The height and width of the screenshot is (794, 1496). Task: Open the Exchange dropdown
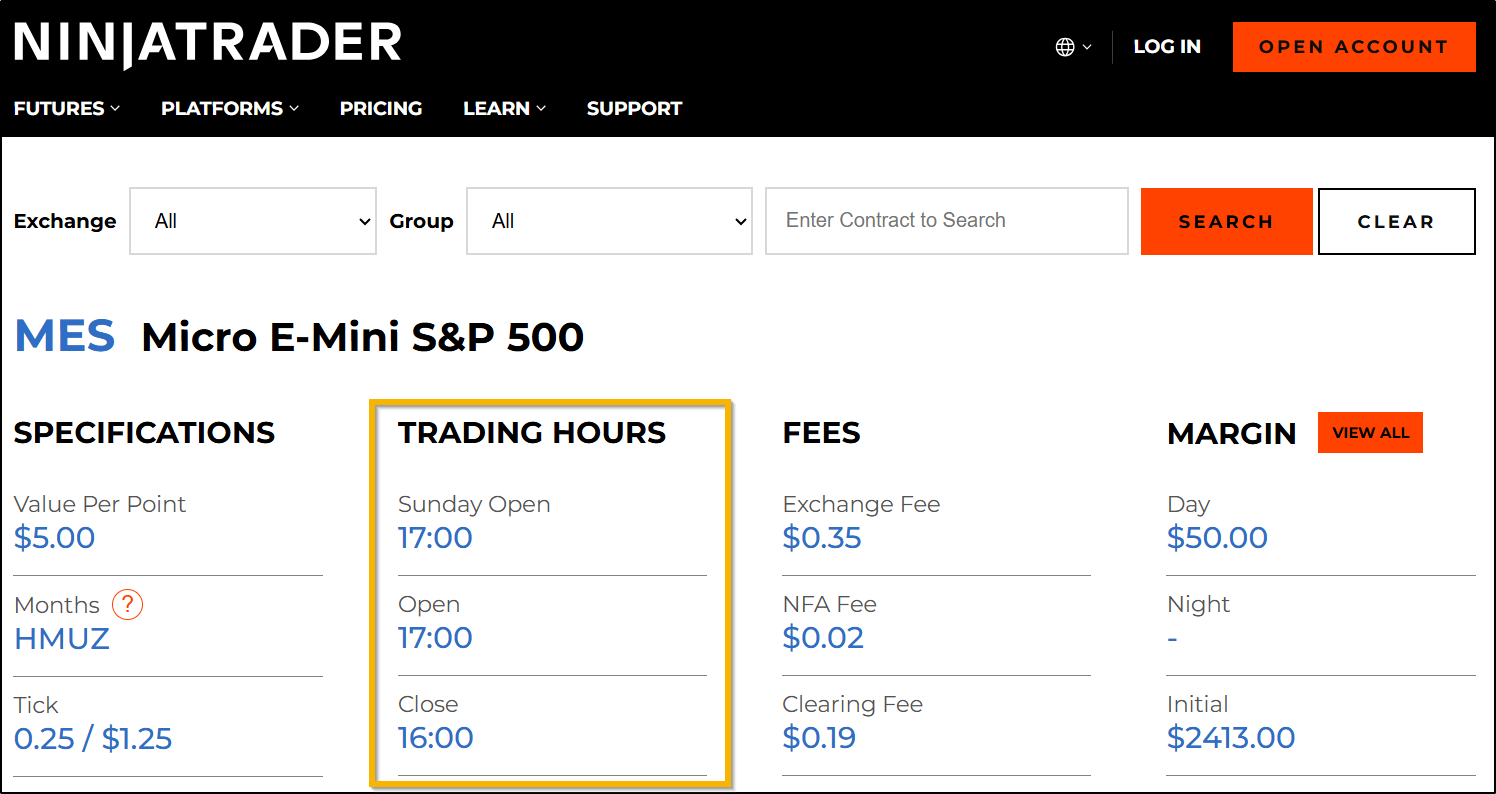pos(253,221)
